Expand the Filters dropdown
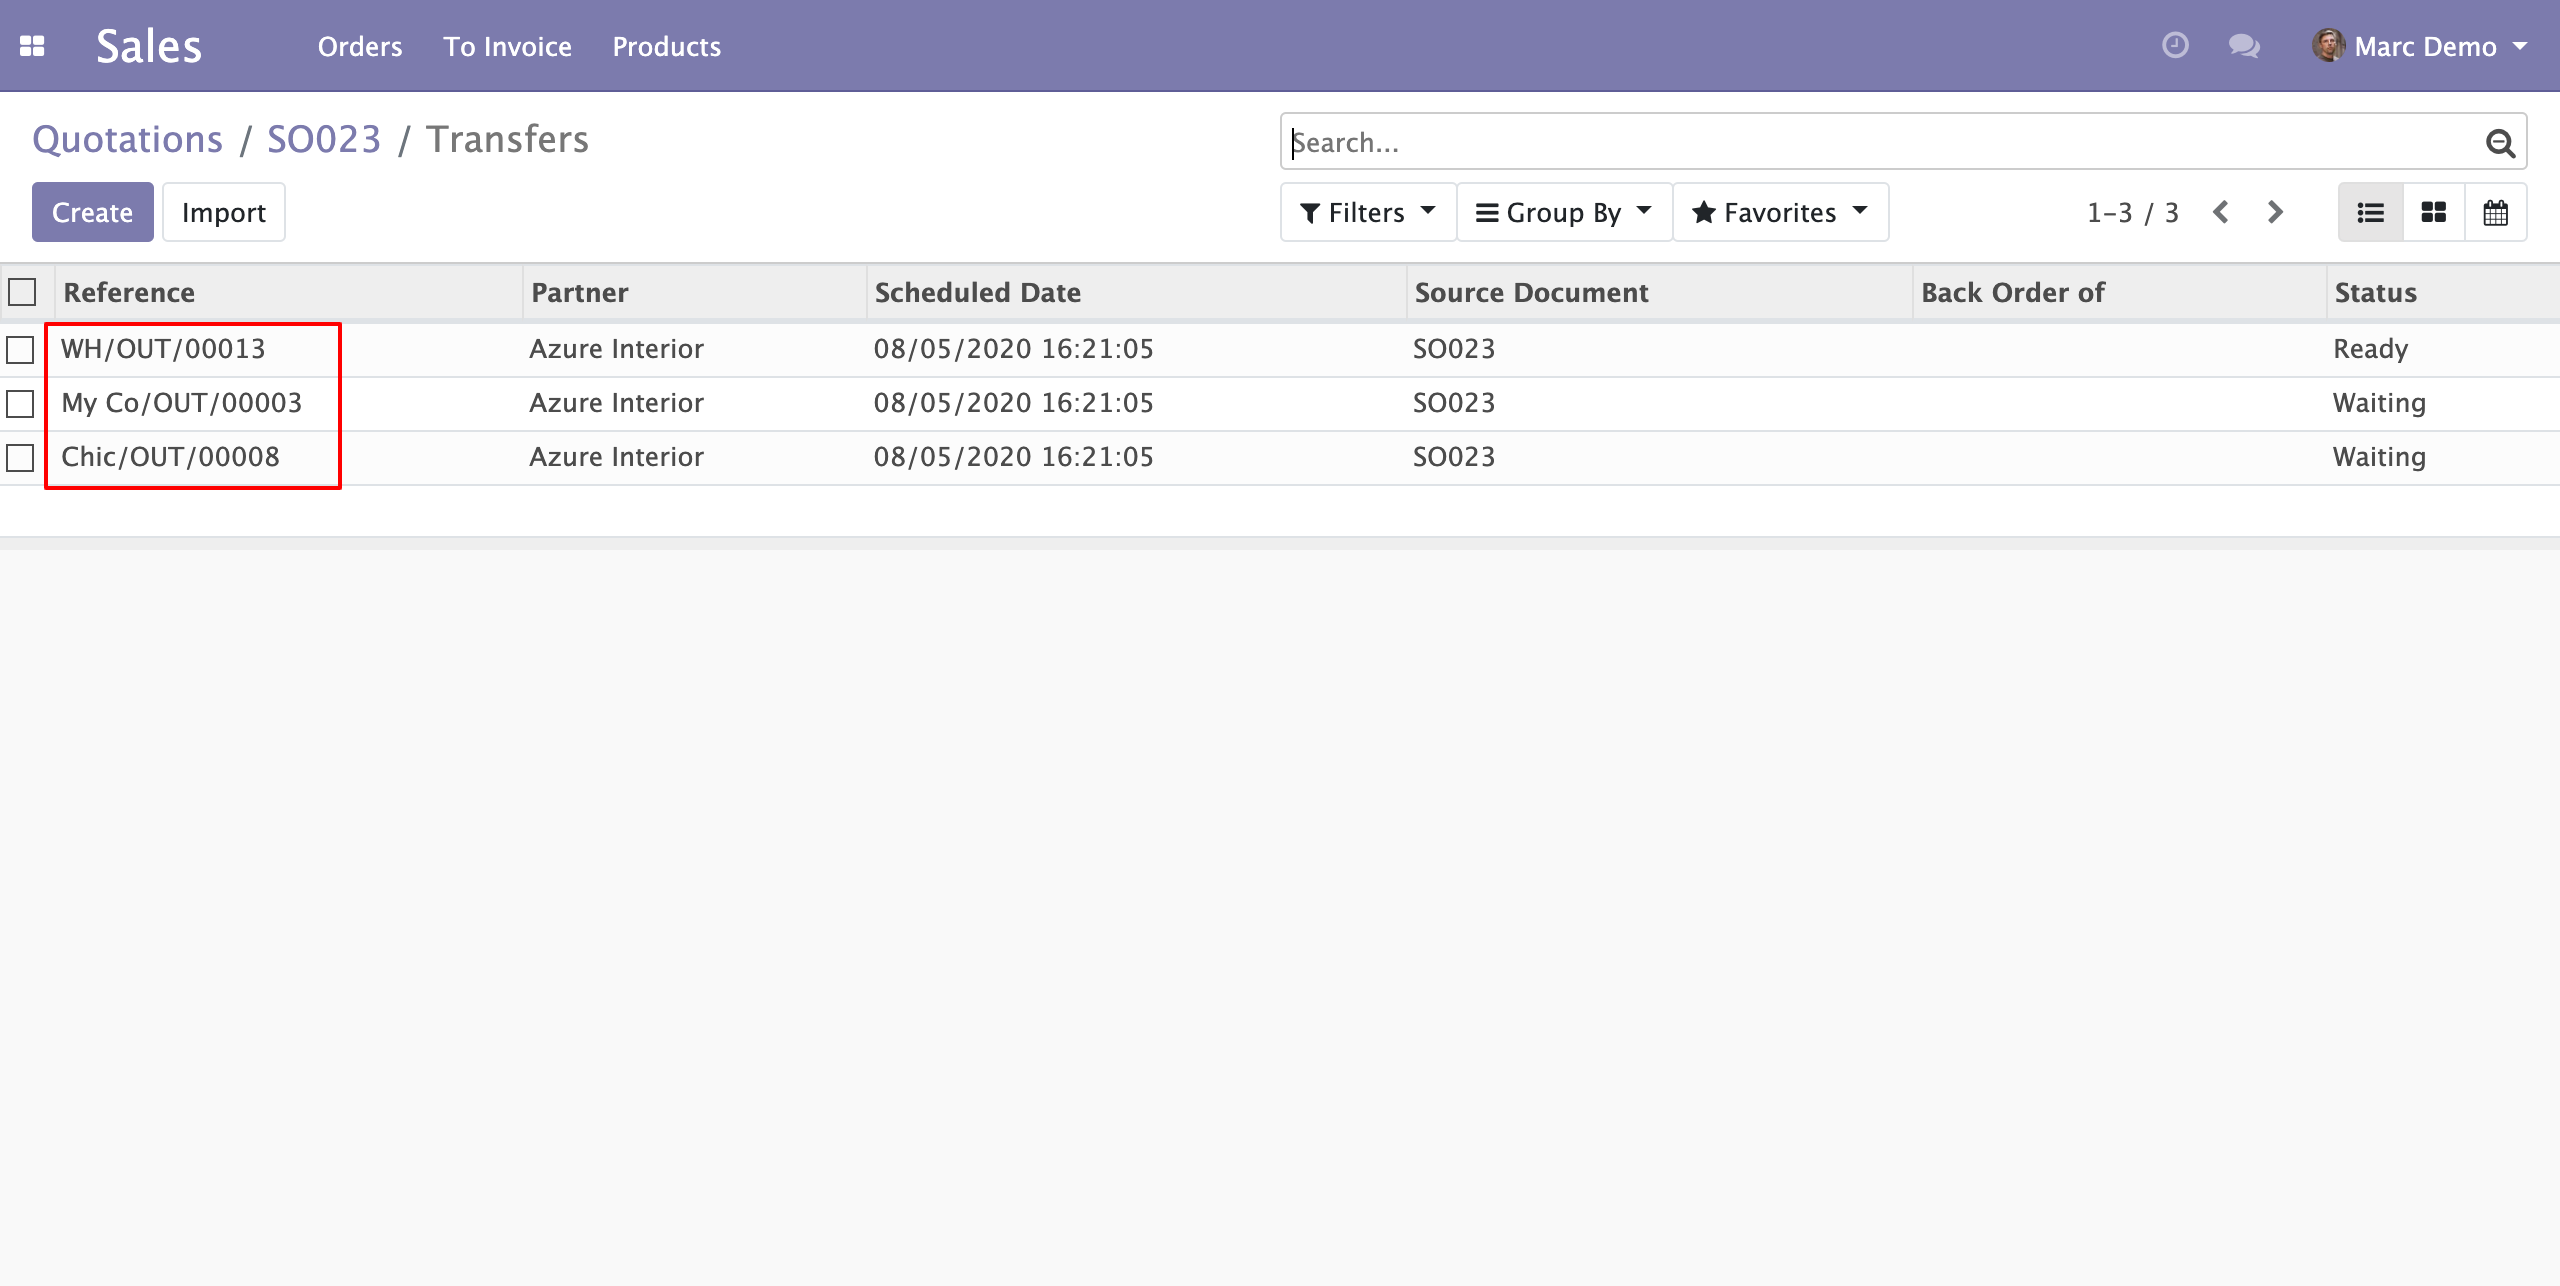The image size is (2560, 1286). [1367, 212]
